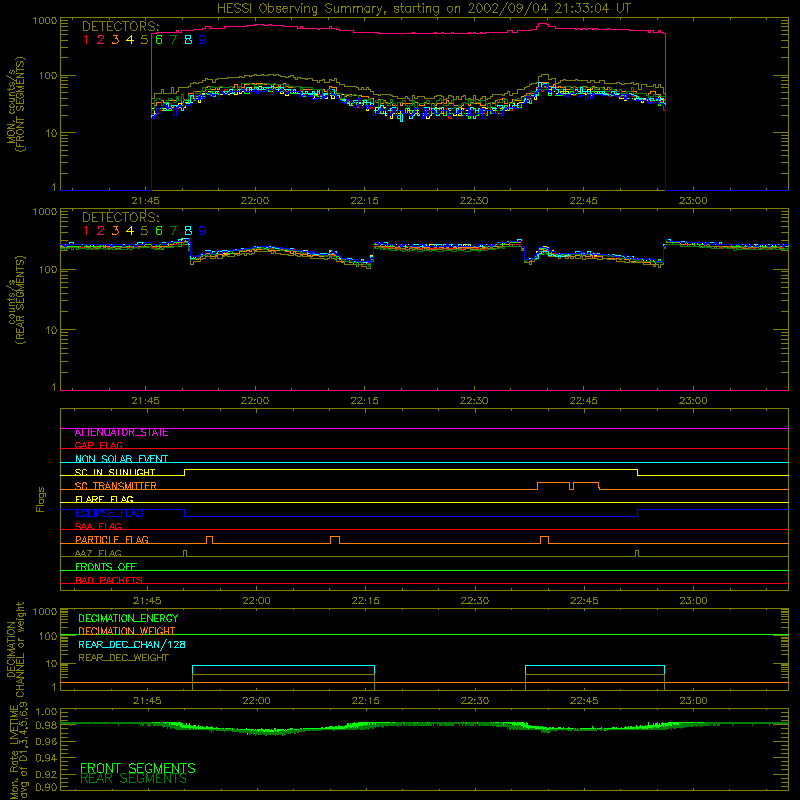
Task: Click the first cyan REAR_DEC_CHAN raised segment
Action: [x=283, y=666]
